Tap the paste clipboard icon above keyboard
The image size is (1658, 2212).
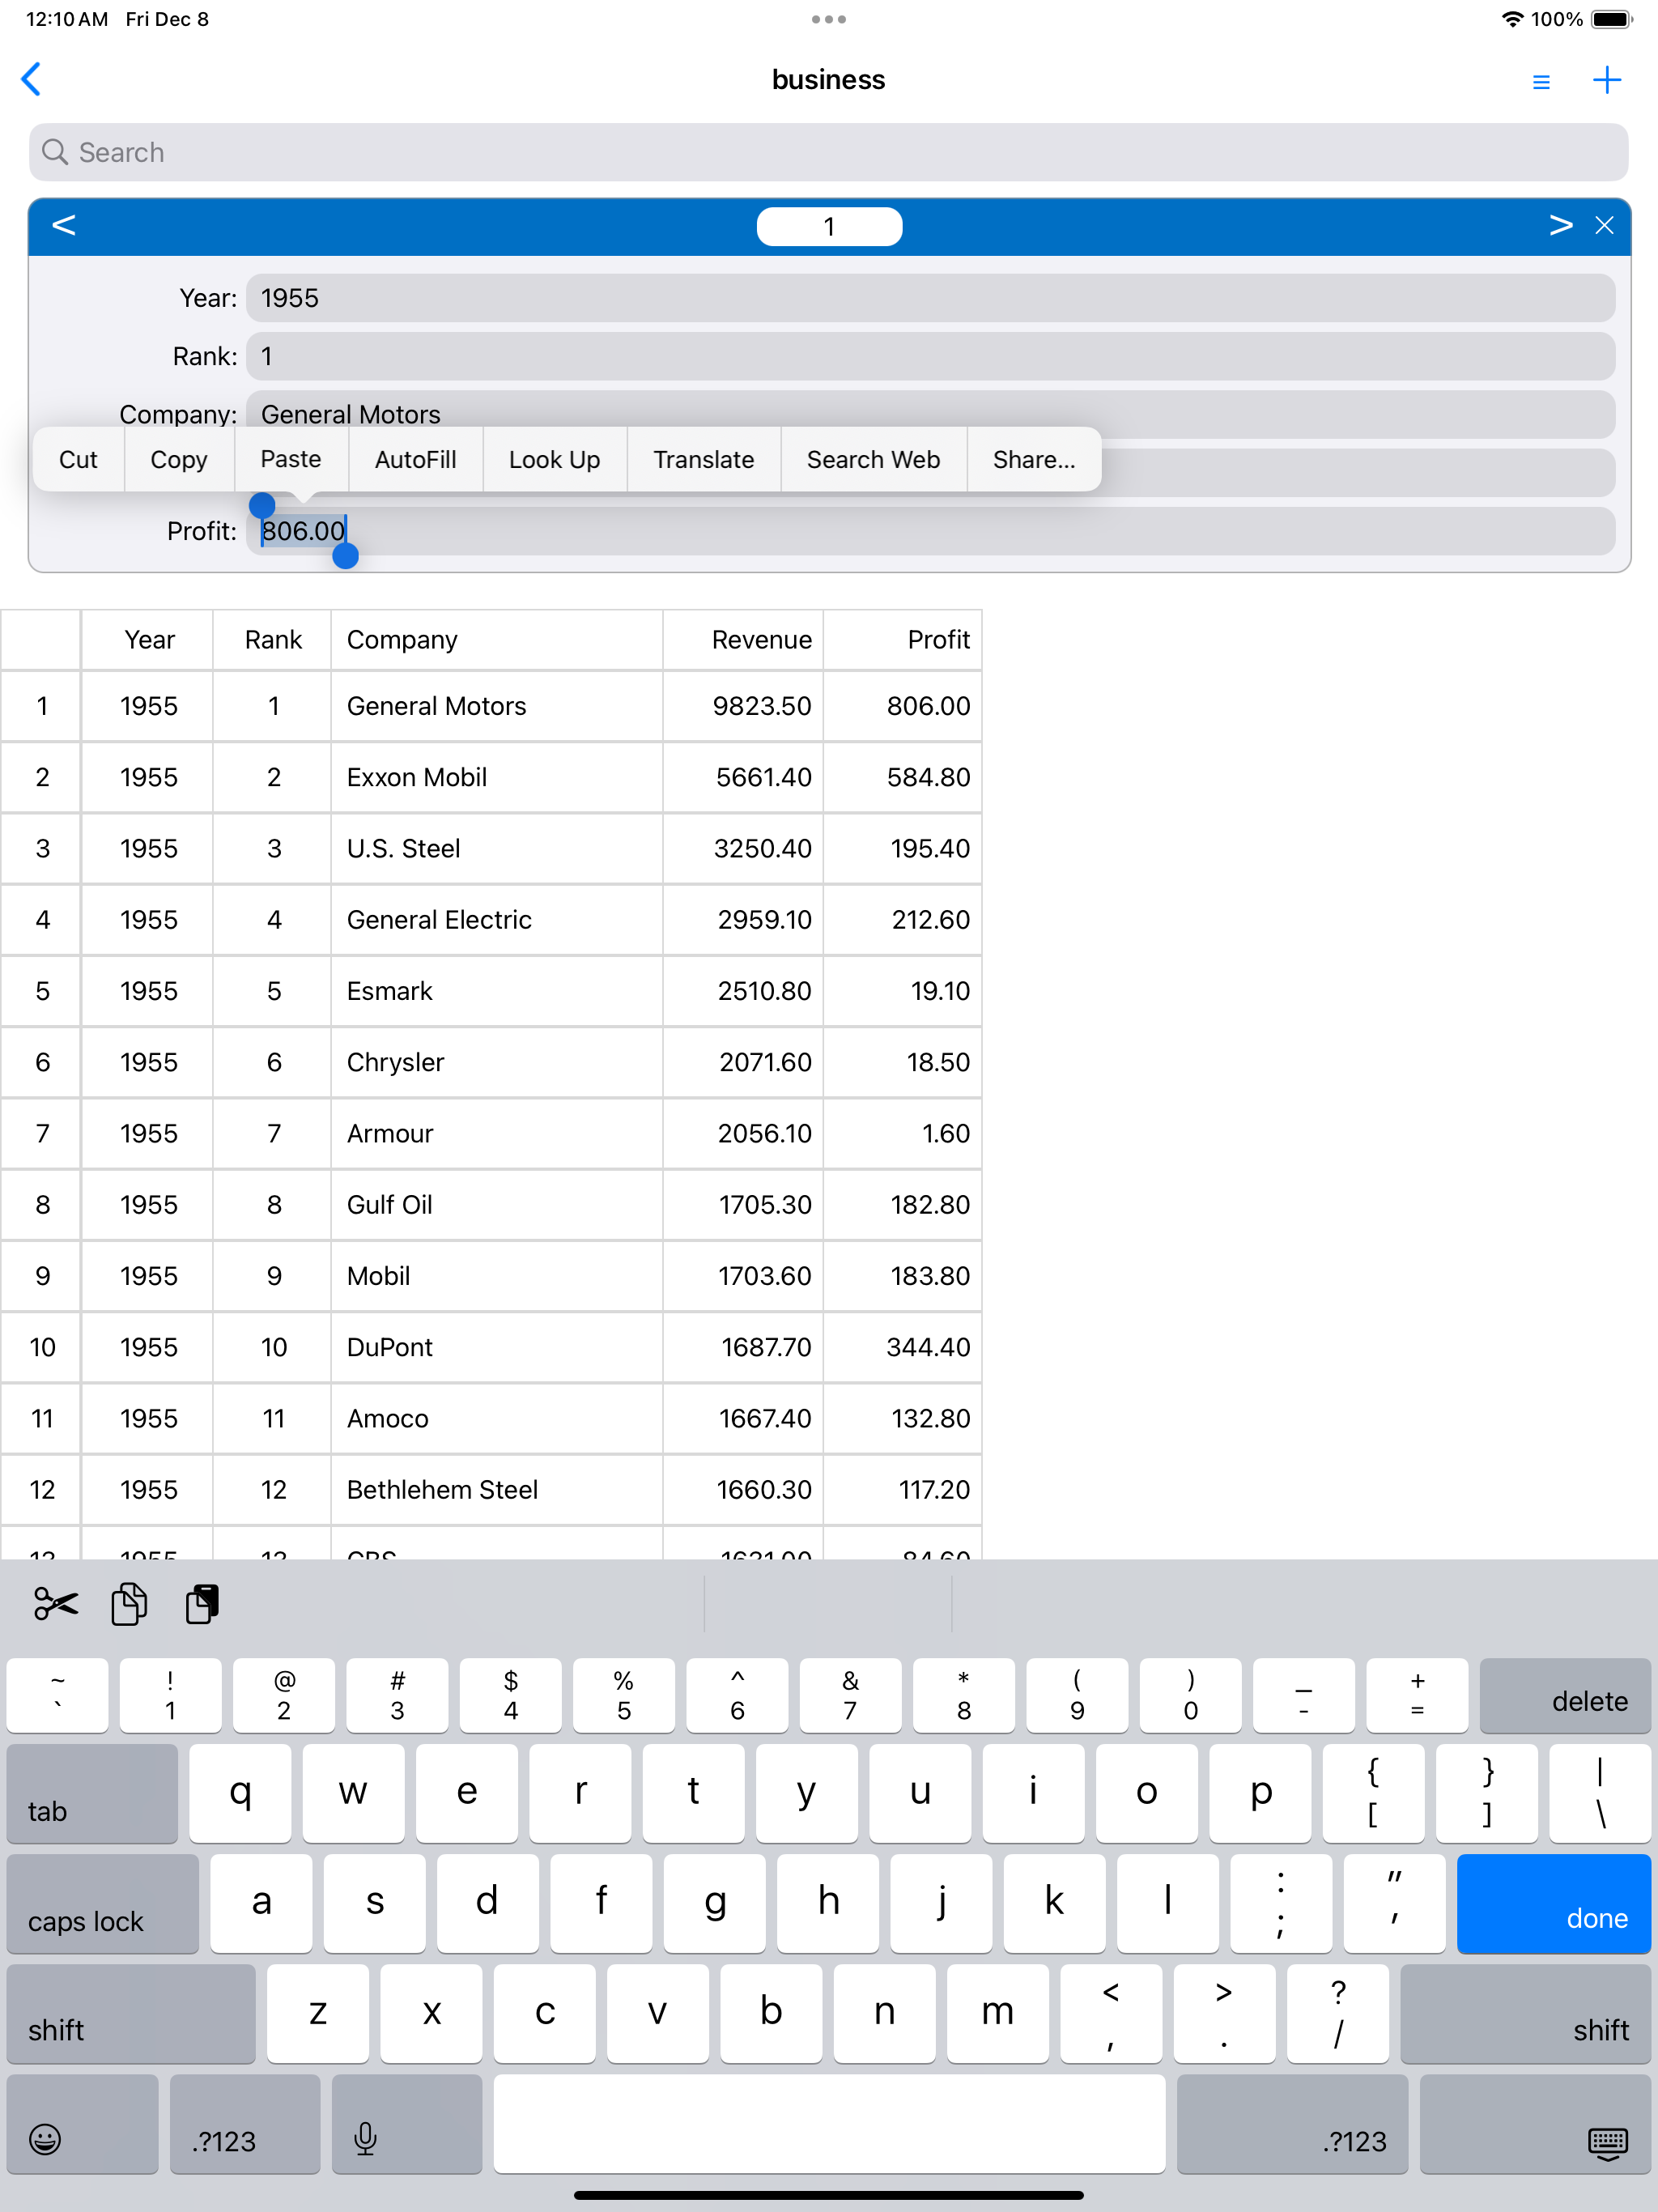202,1604
